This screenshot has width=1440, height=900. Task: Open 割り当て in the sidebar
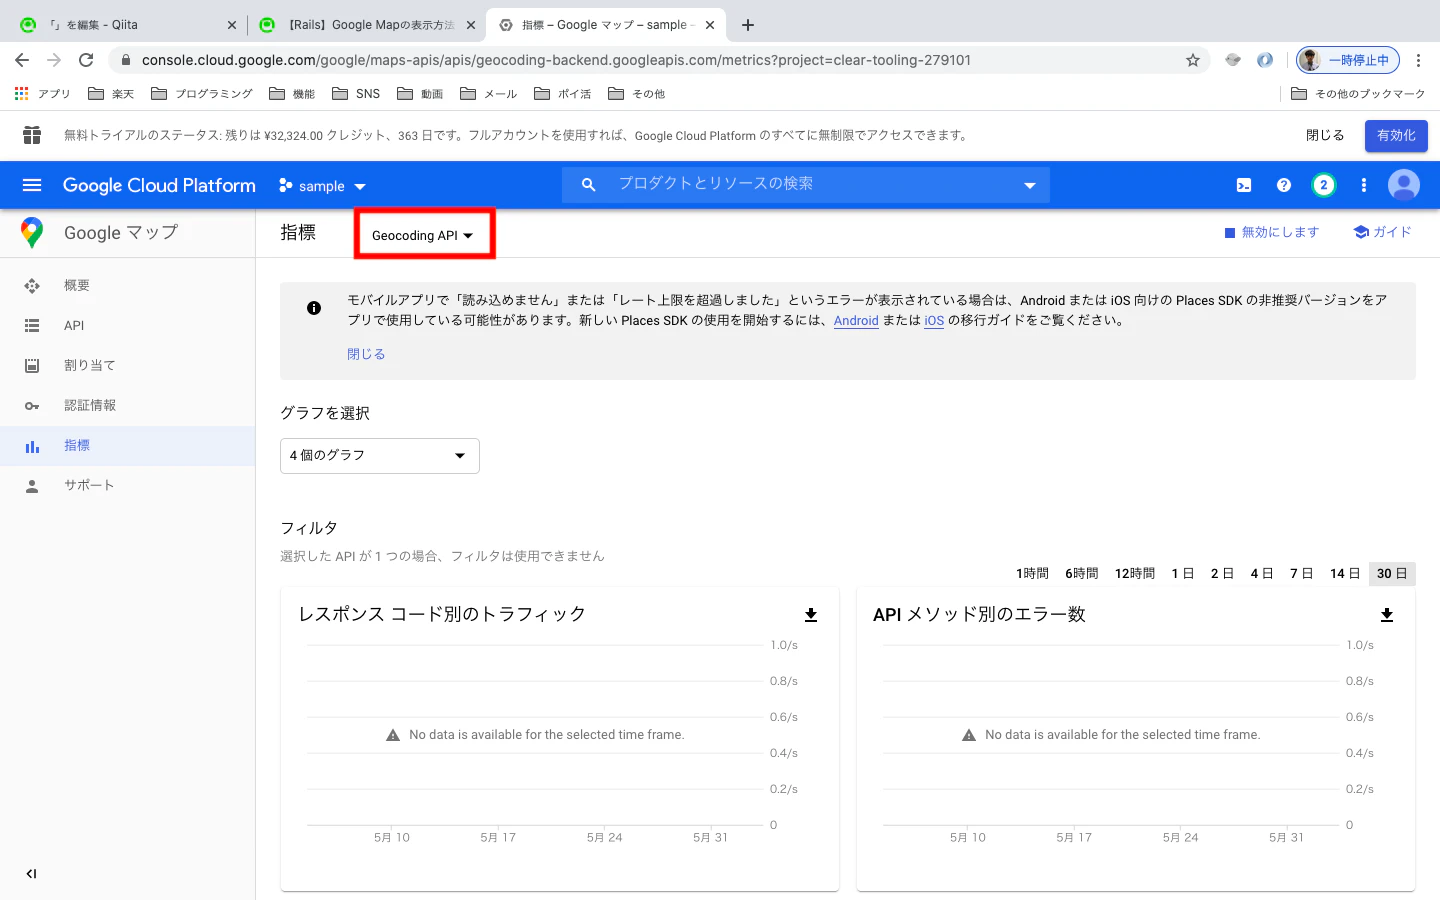pos(127,366)
